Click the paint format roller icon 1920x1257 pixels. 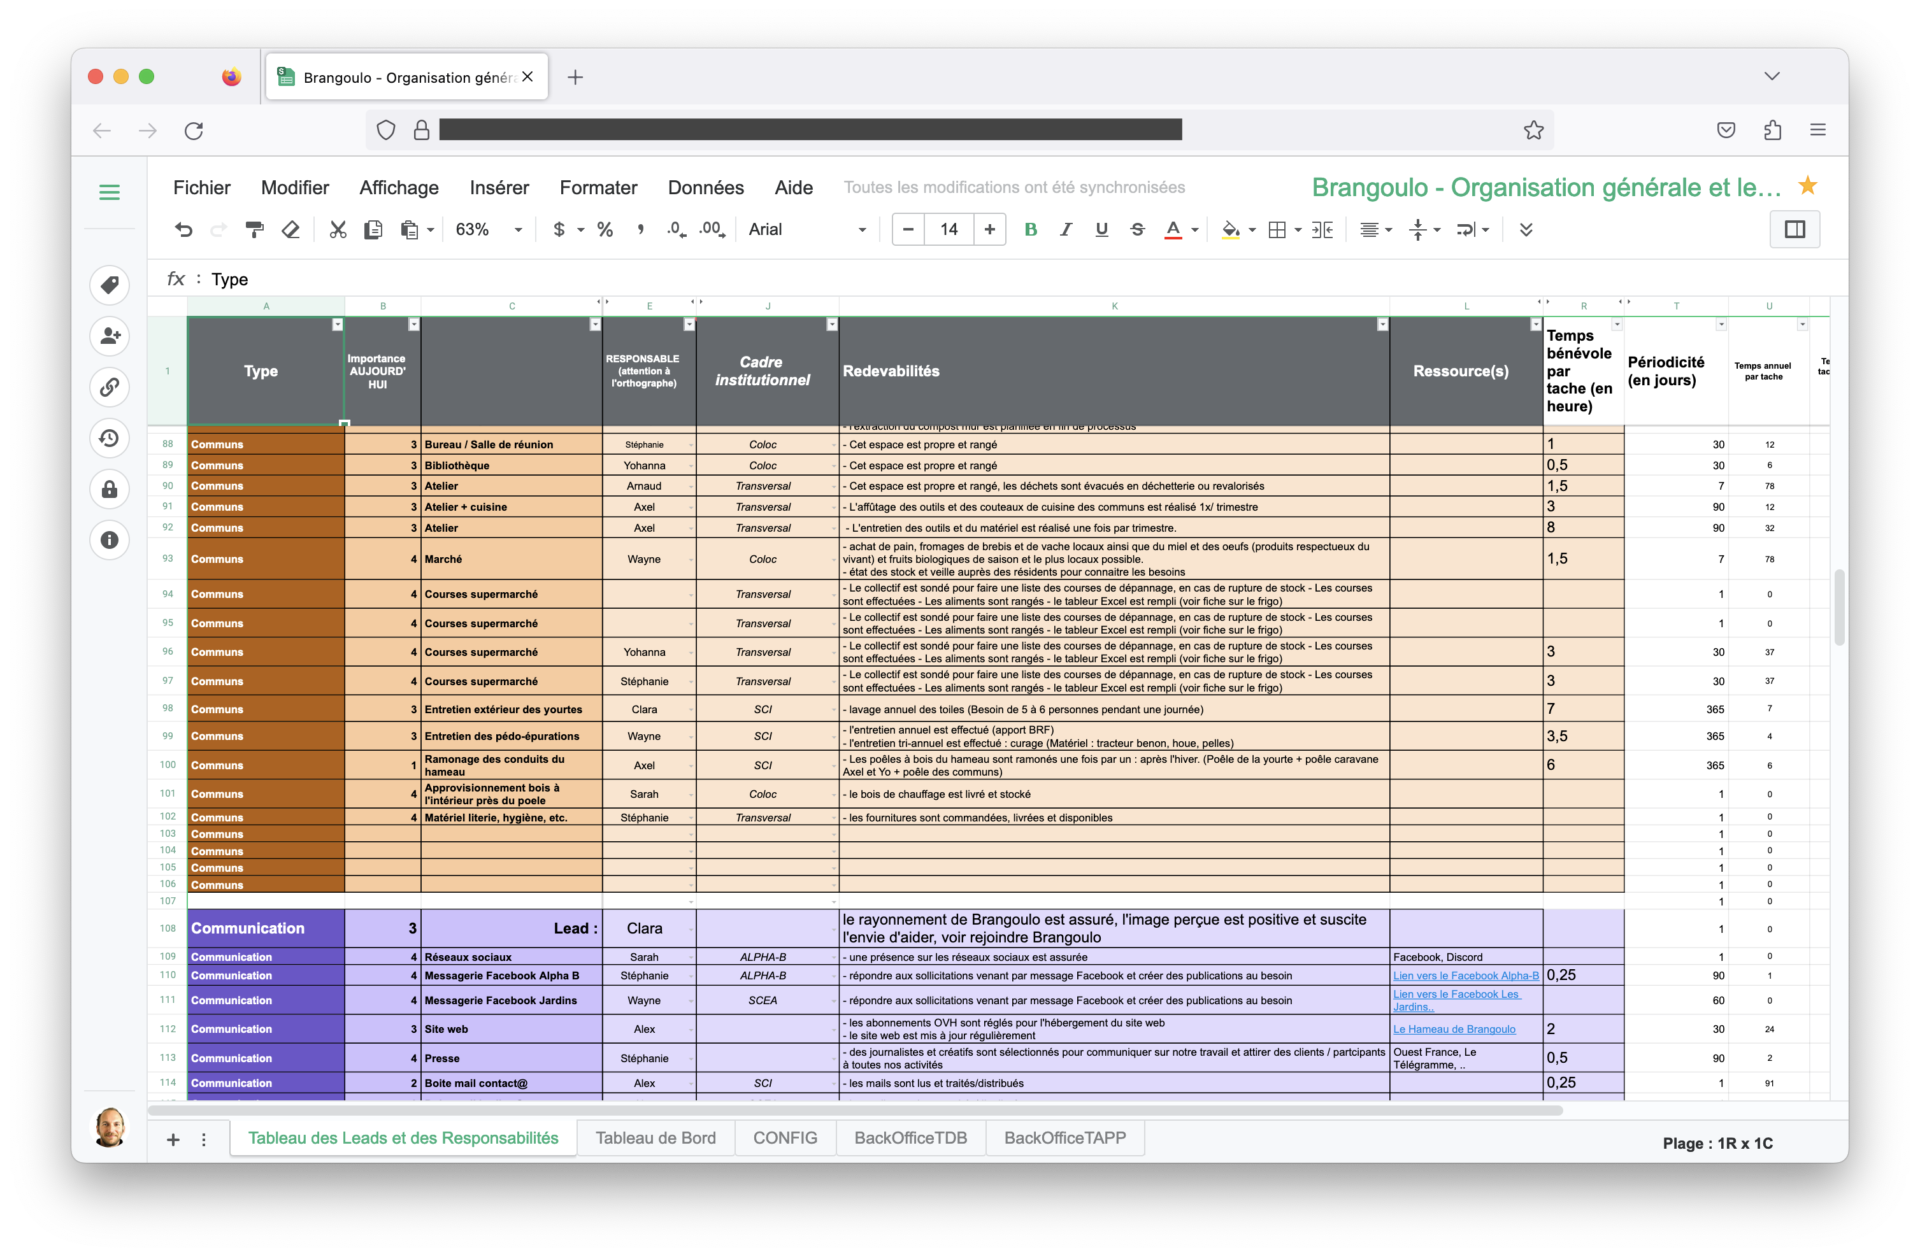click(x=255, y=229)
